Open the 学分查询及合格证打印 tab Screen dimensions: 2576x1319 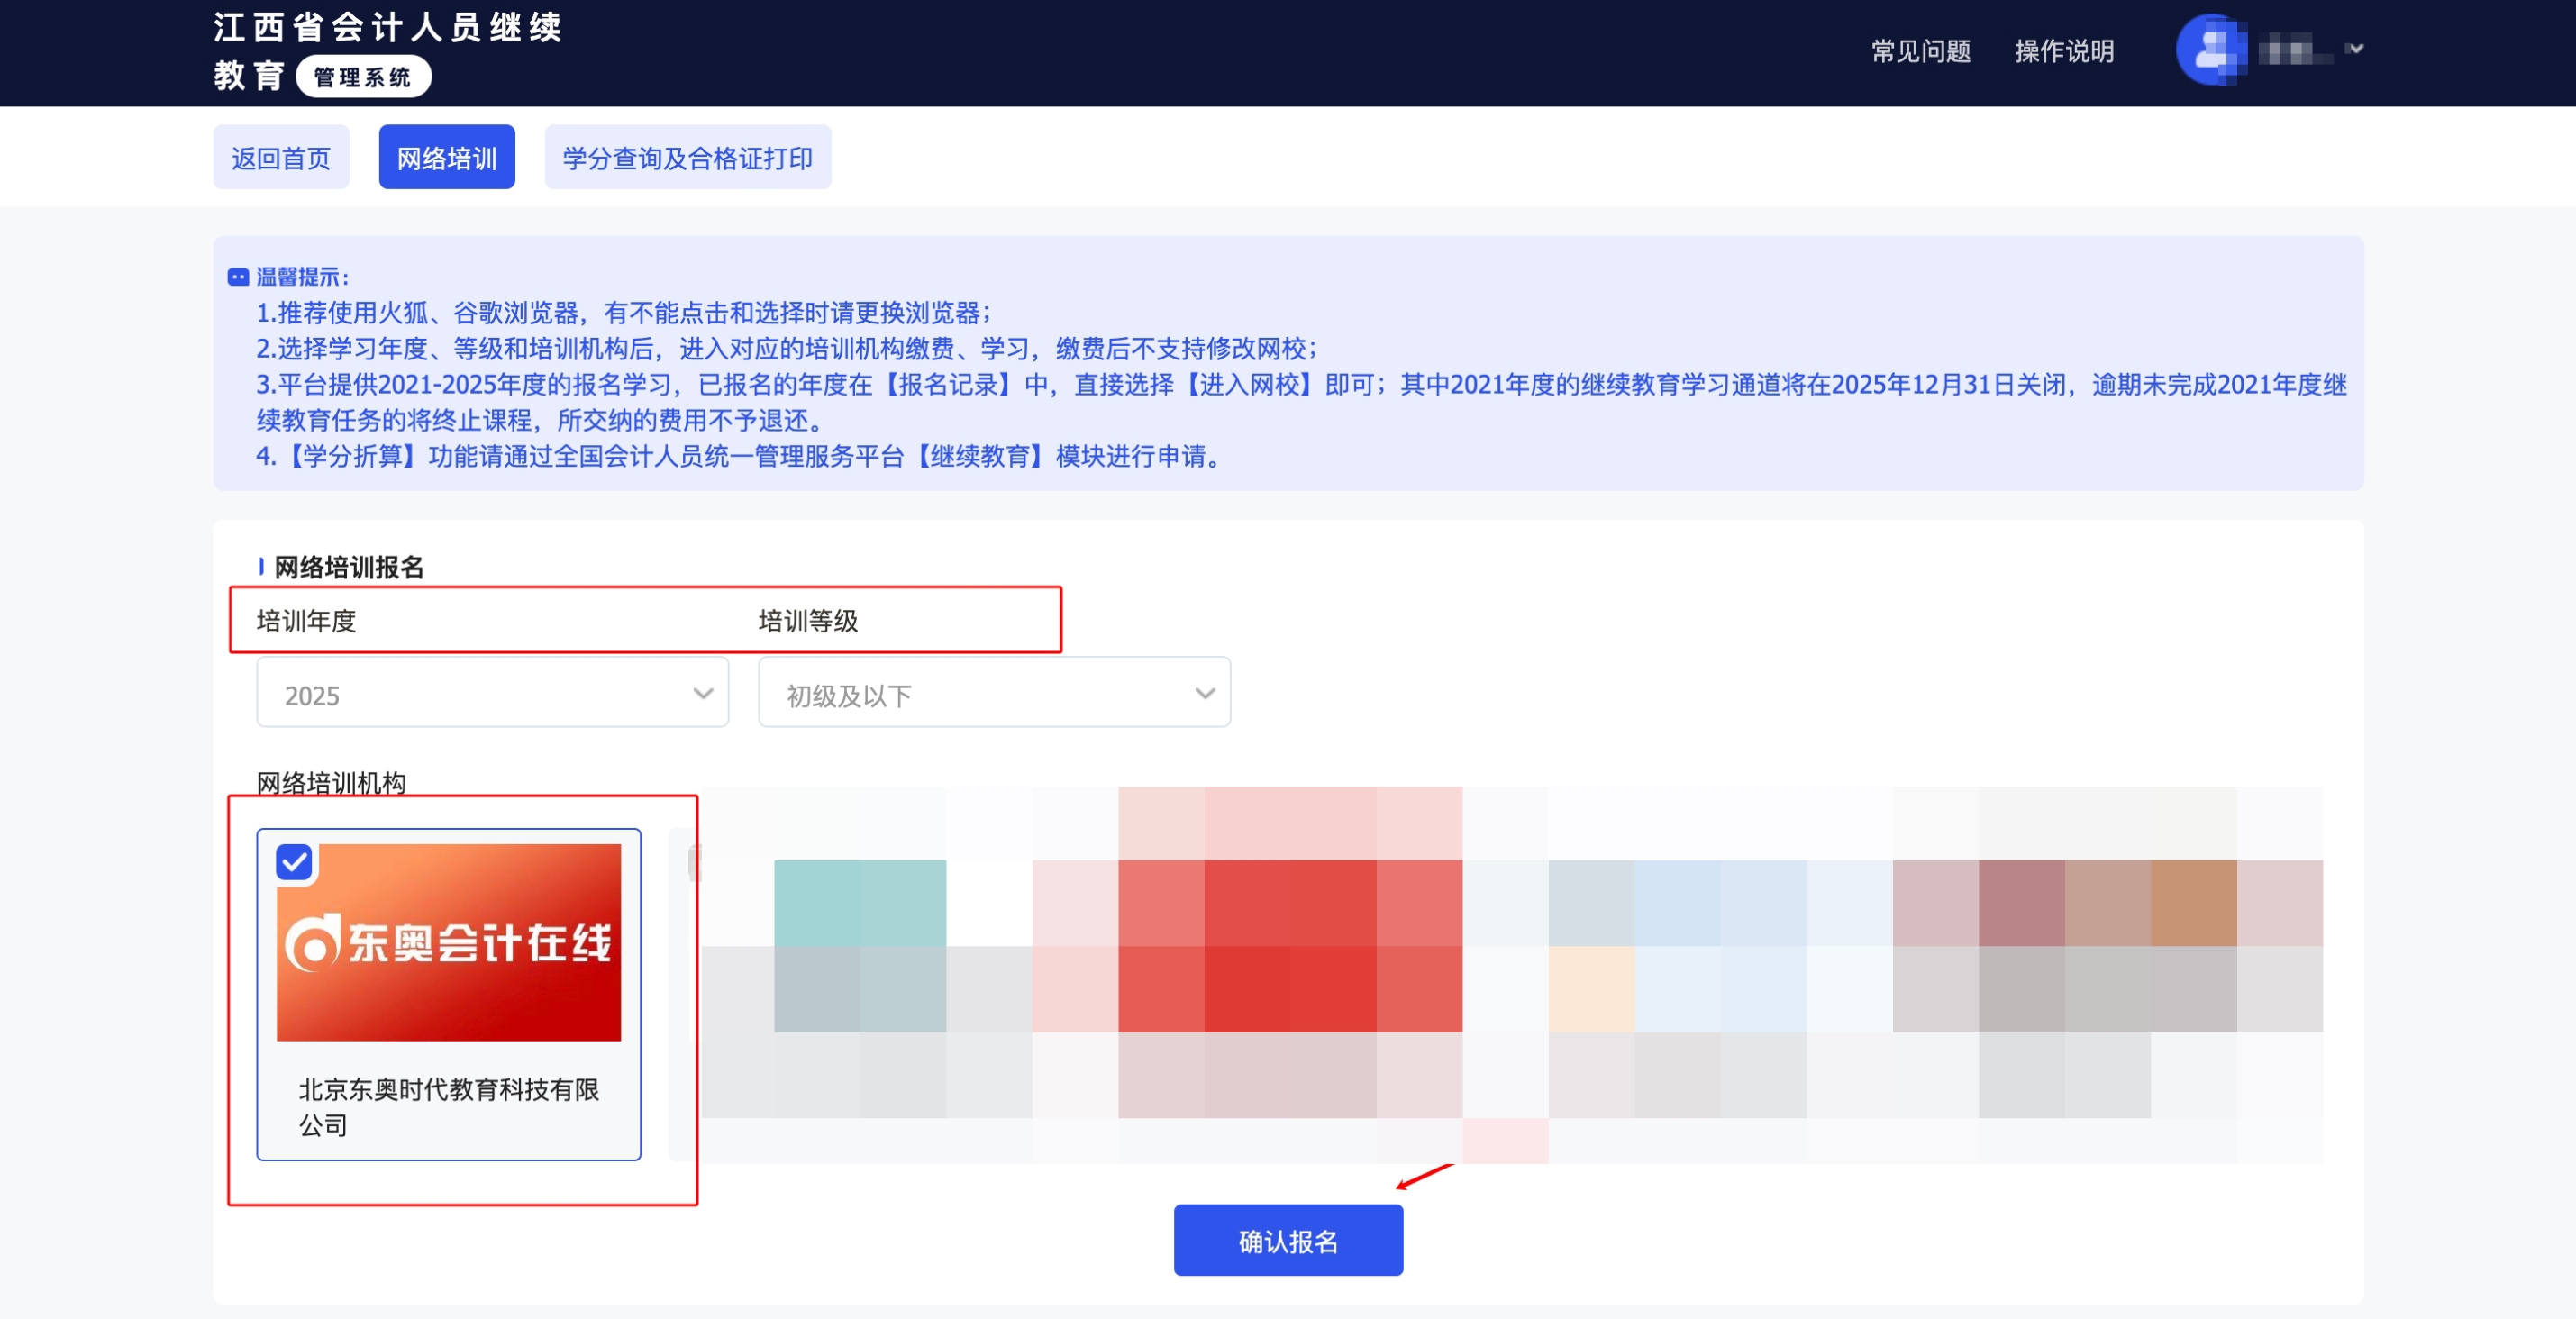pos(687,156)
